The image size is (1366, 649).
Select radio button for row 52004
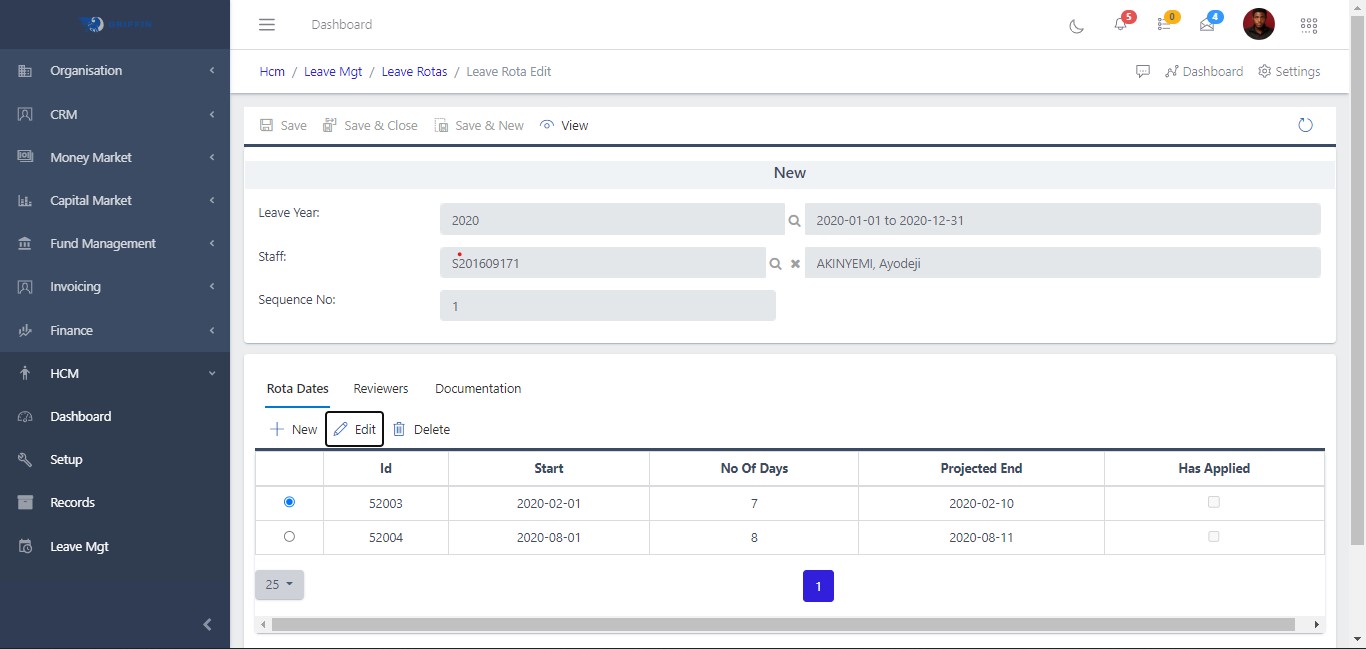coord(290,537)
